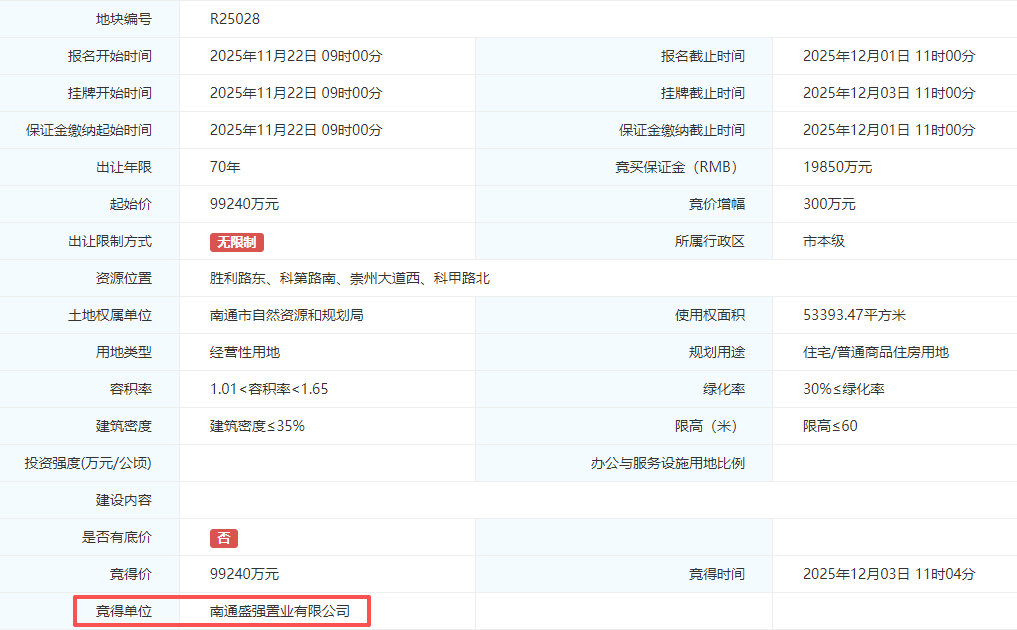The width and height of the screenshot is (1017, 630).
Task: Click the red 否 badge
Action: coord(224,538)
